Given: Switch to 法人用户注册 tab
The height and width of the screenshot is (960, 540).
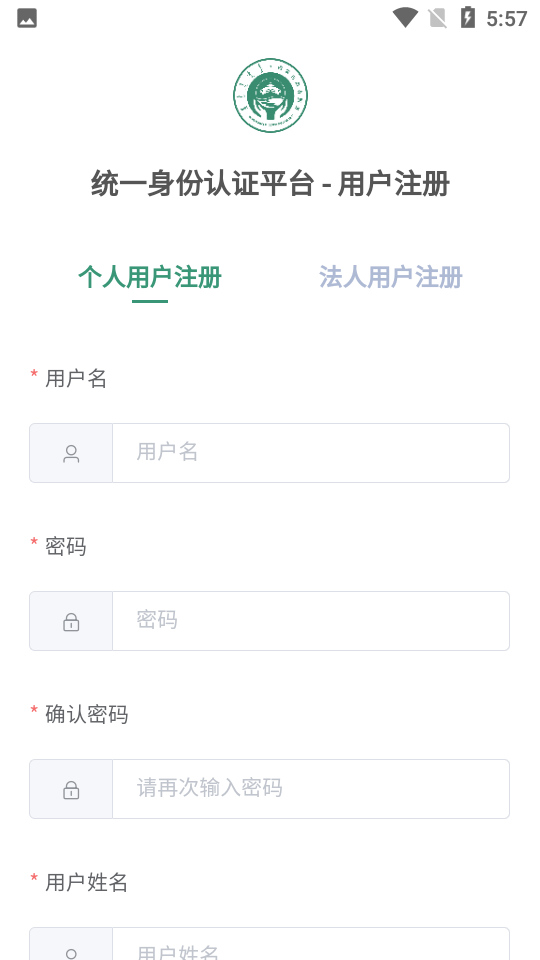Looking at the screenshot, I should tap(391, 277).
